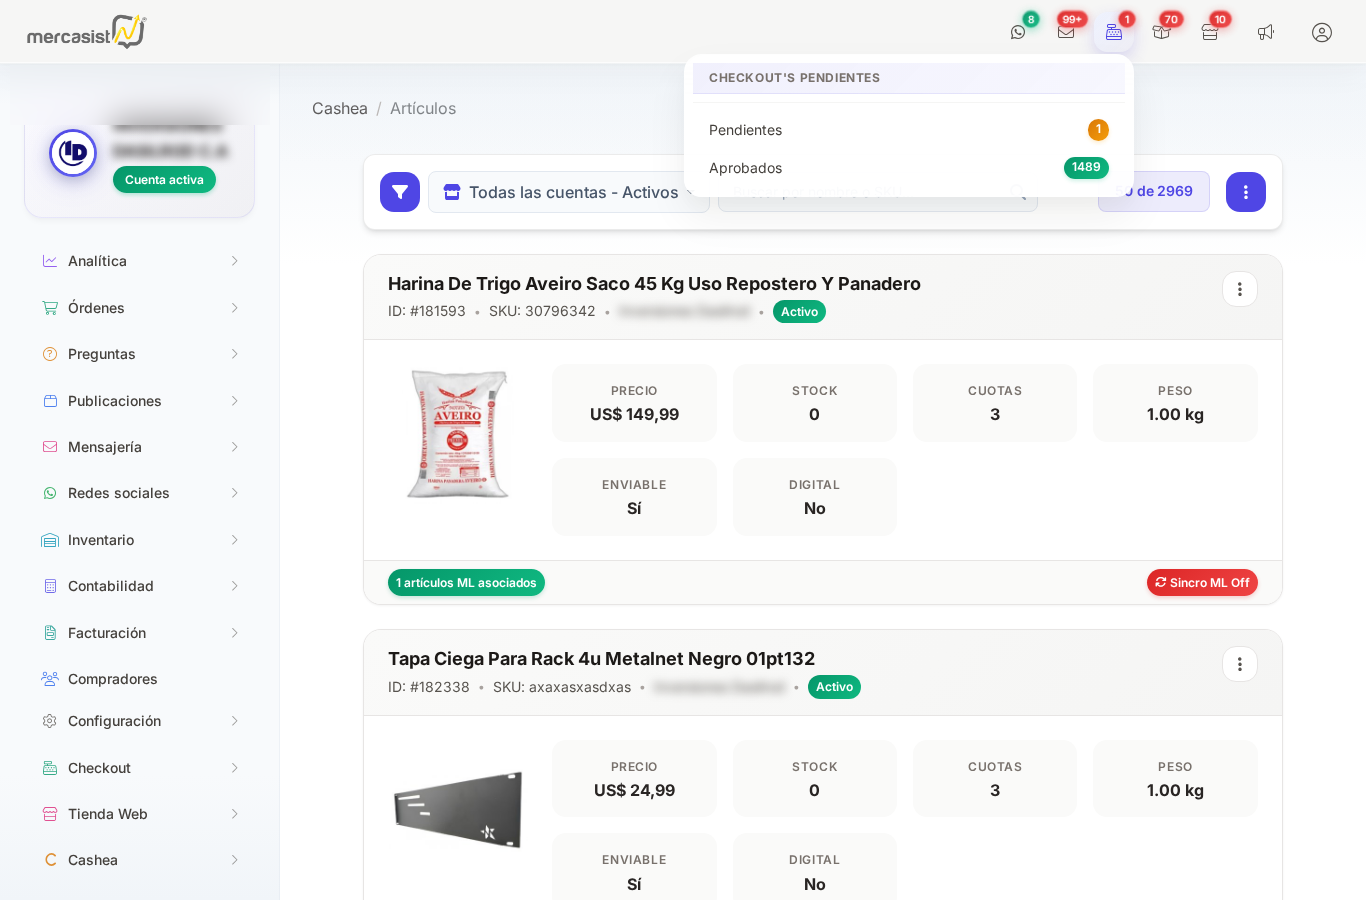Click the Cashea breadcrumb link

[340, 108]
